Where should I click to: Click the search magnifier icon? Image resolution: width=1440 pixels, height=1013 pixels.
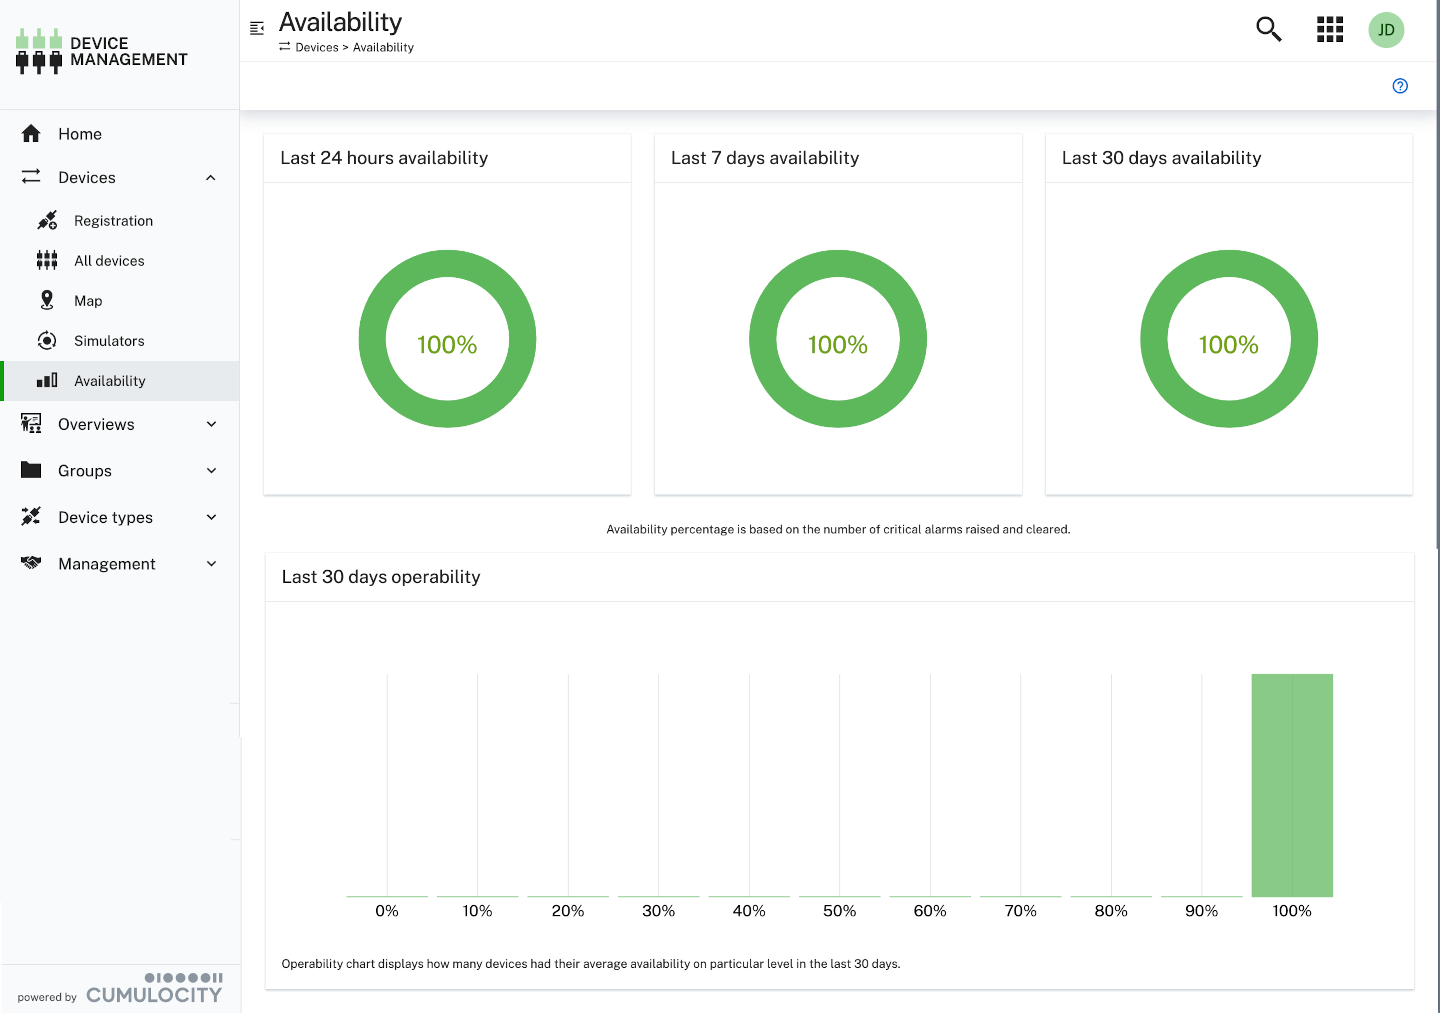click(1268, 30)
